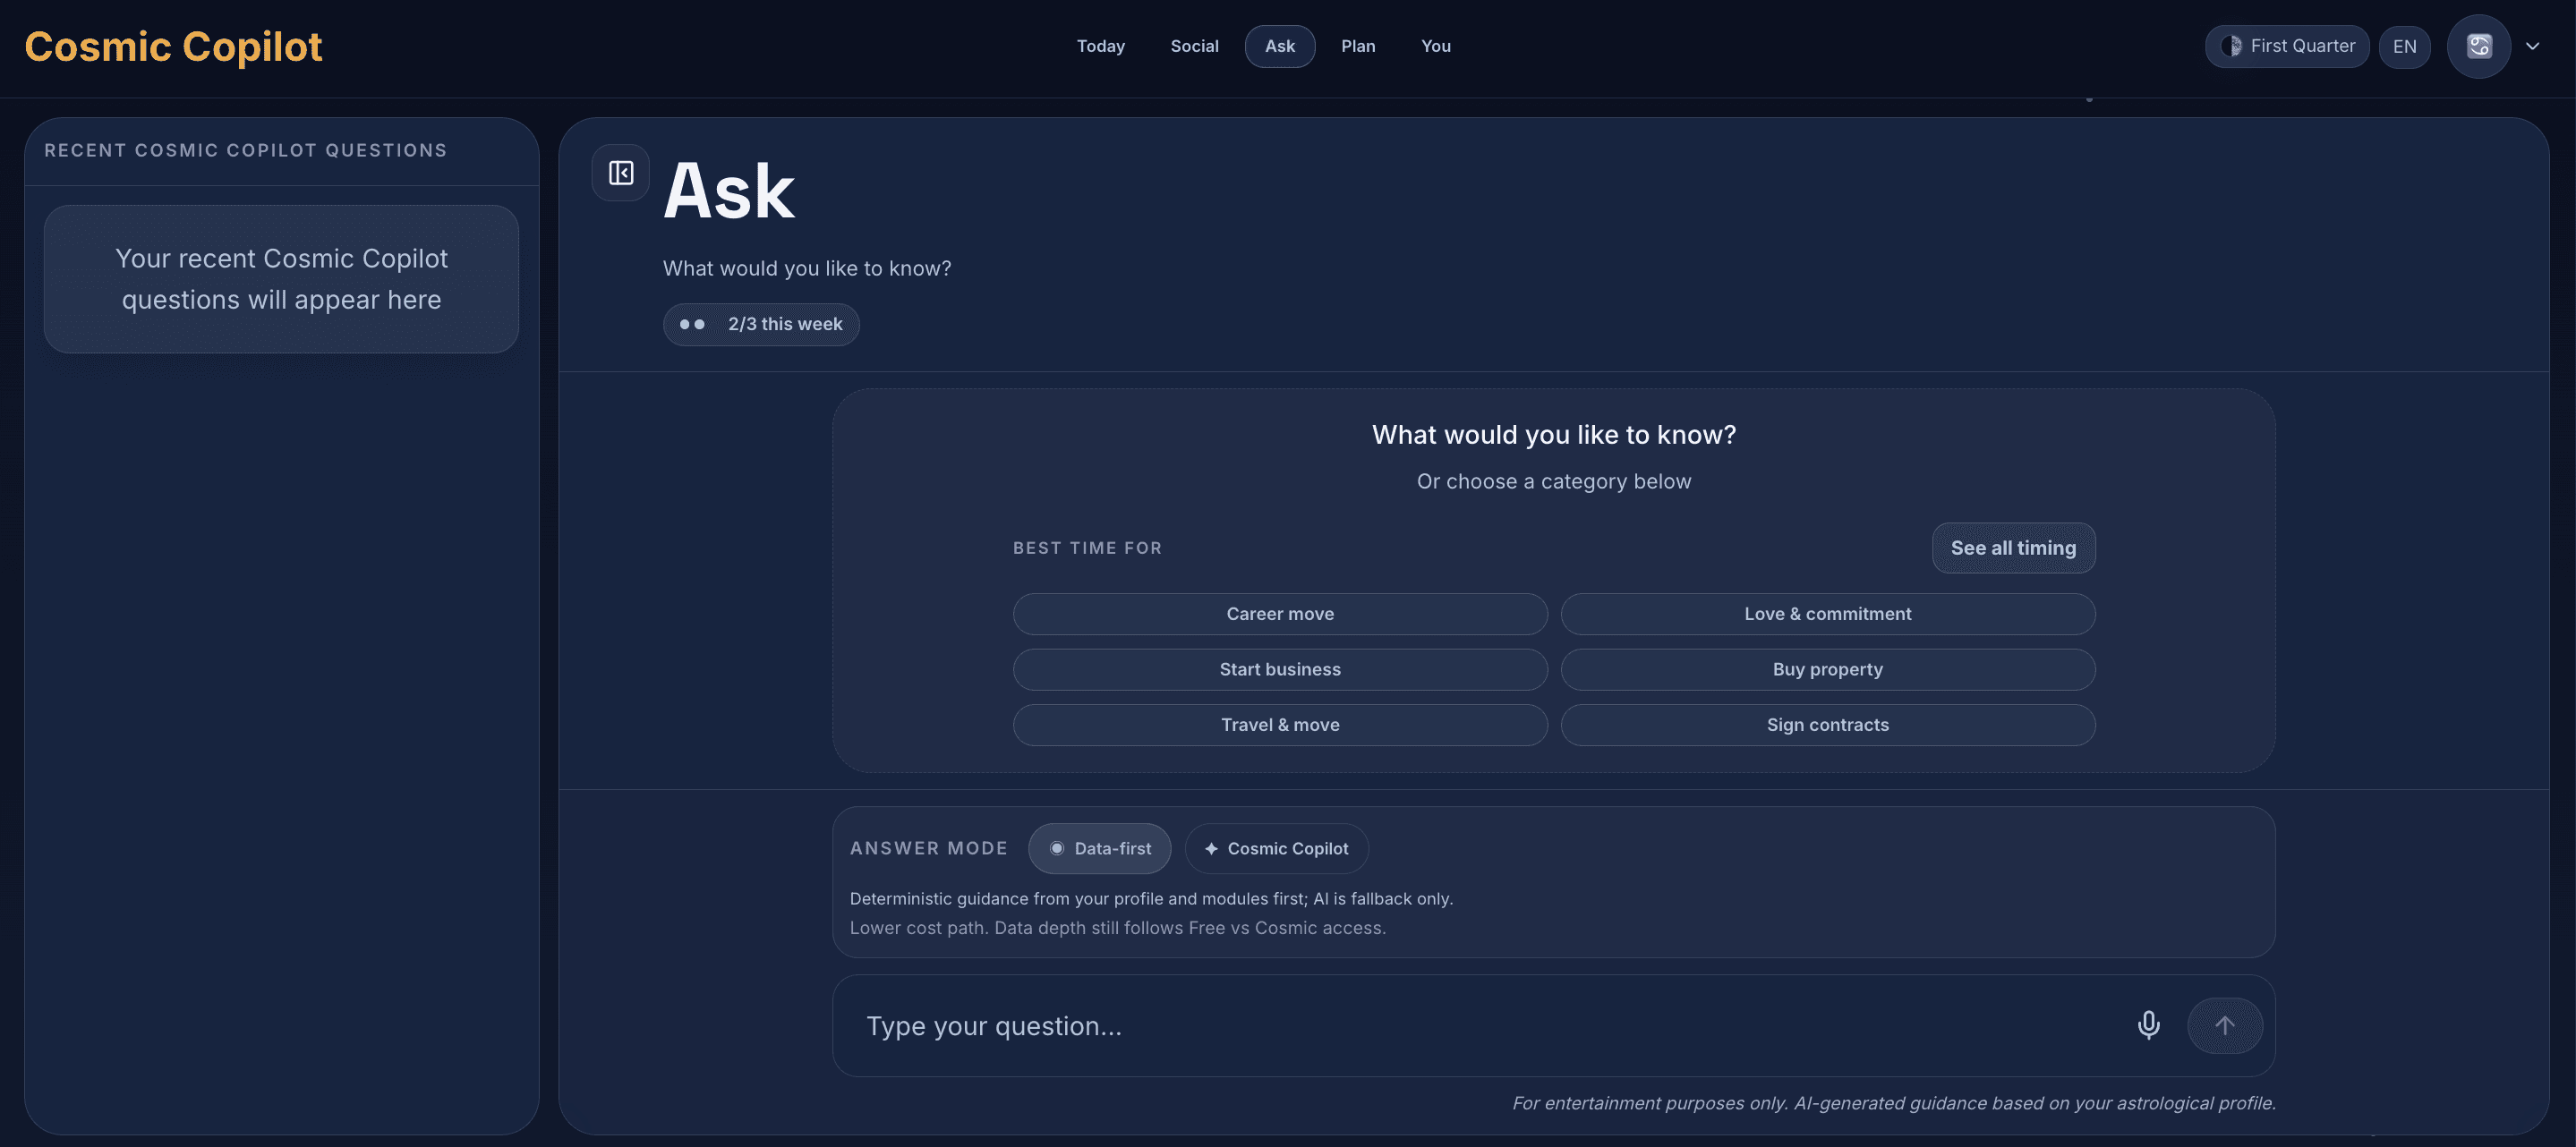Screen dimensions: 2576x1147
Task: Click the microphone icon to dictate a question
Action: click(x=2148, y=1025)
